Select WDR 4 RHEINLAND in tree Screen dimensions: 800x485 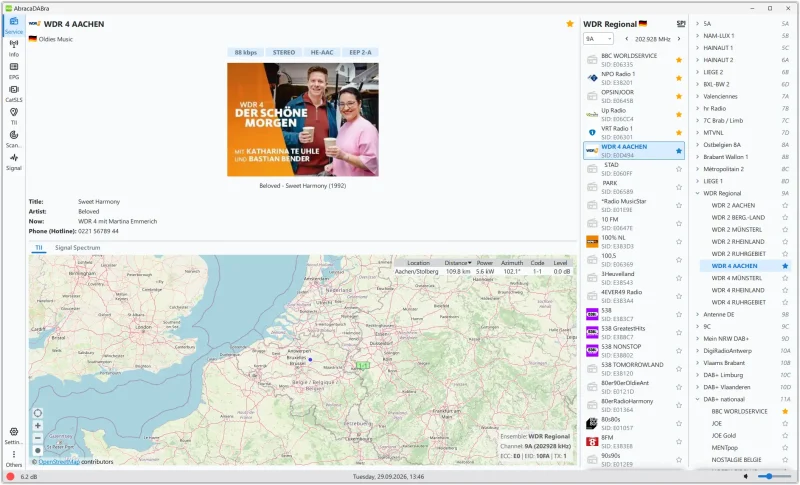pyautogui.click(x=738, y=290)
